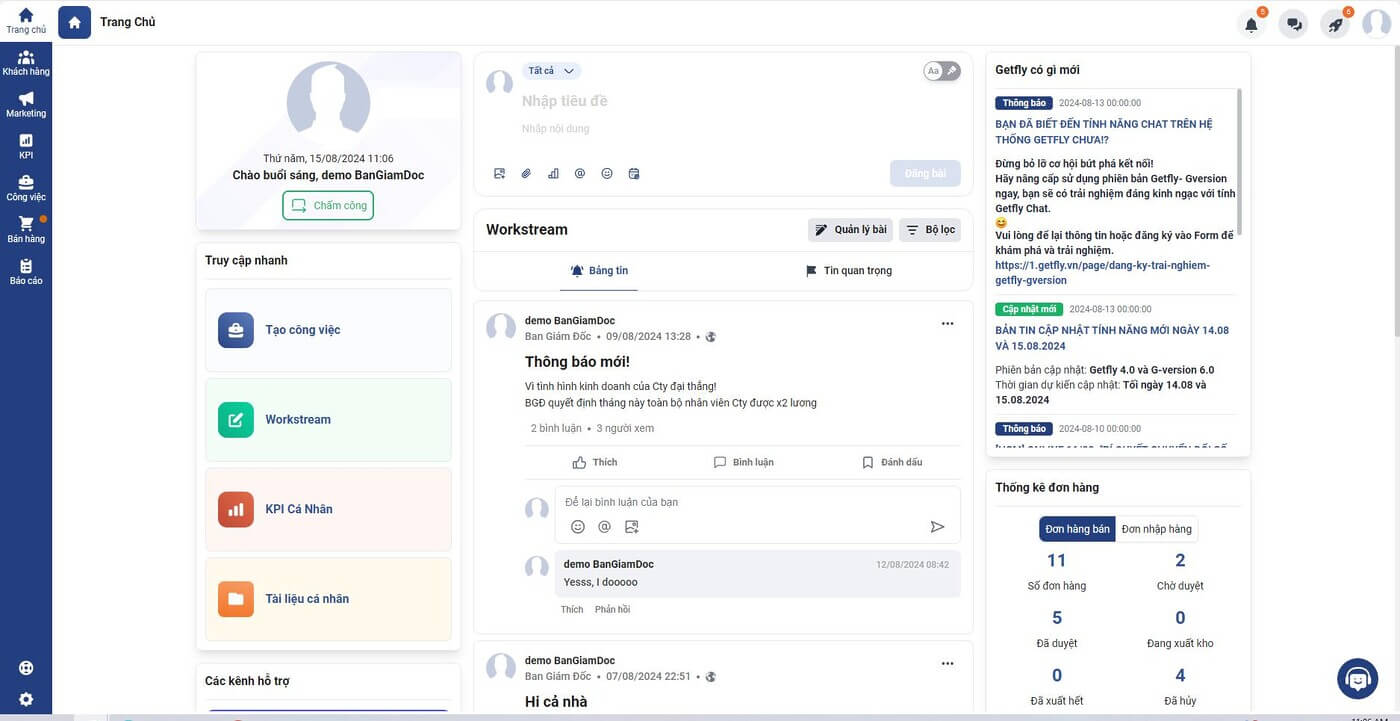Open the Bộ lọc filter menu
This screenshot has height=721, width=1400.
930,230
